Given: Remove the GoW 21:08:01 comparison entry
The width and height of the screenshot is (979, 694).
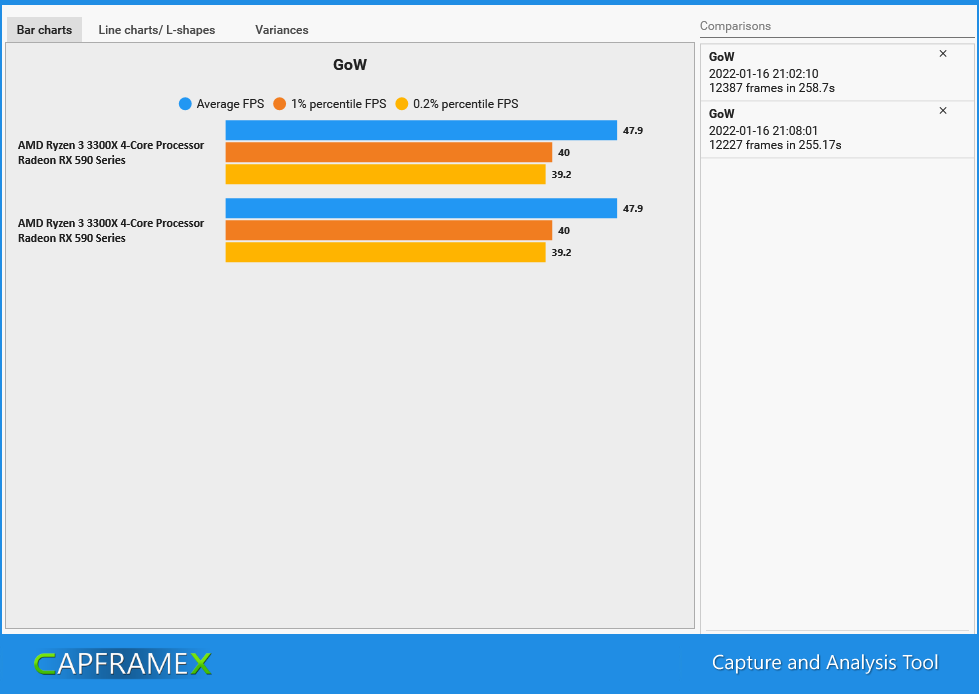Looking at the screenshot, I should [x=943, y=110].
